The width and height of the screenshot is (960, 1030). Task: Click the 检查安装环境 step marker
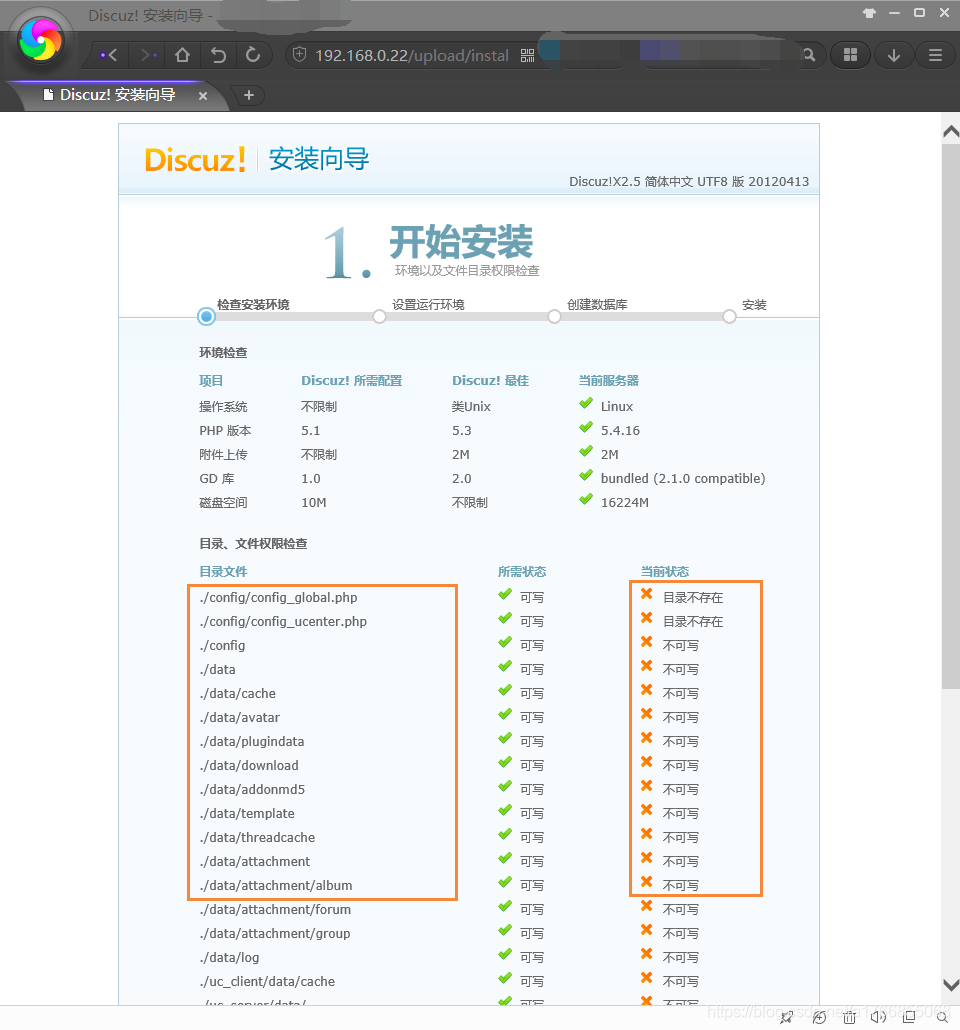pos(206,317)
